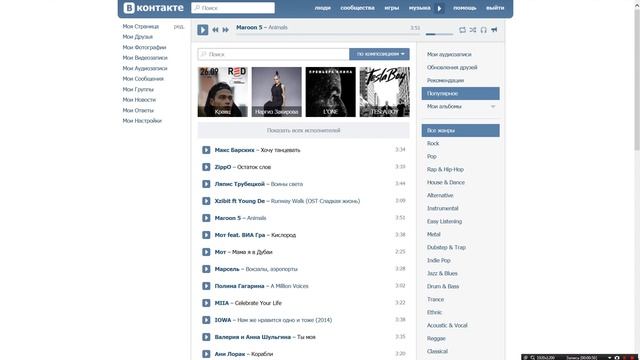The height and width of the screenshot is (360, 640).
Task: Click the audio search field above artists
Action: 273,54
